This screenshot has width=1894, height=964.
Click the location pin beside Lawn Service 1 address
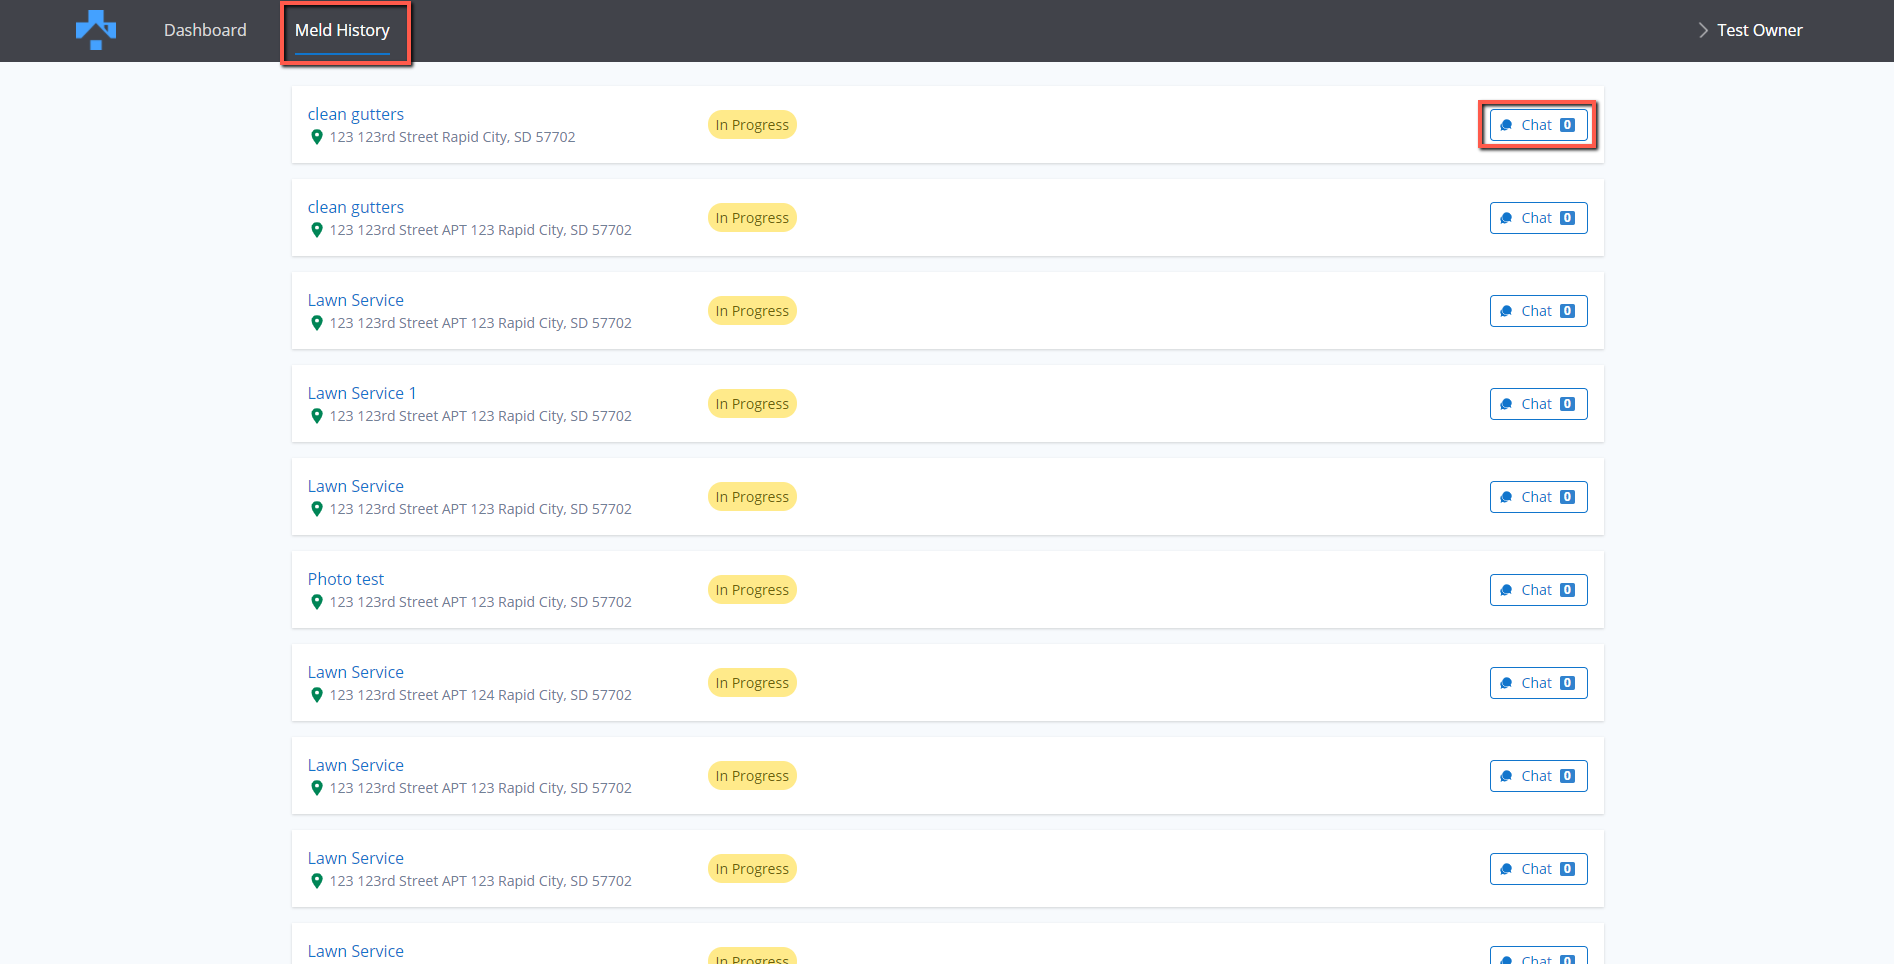pos(317,416)
